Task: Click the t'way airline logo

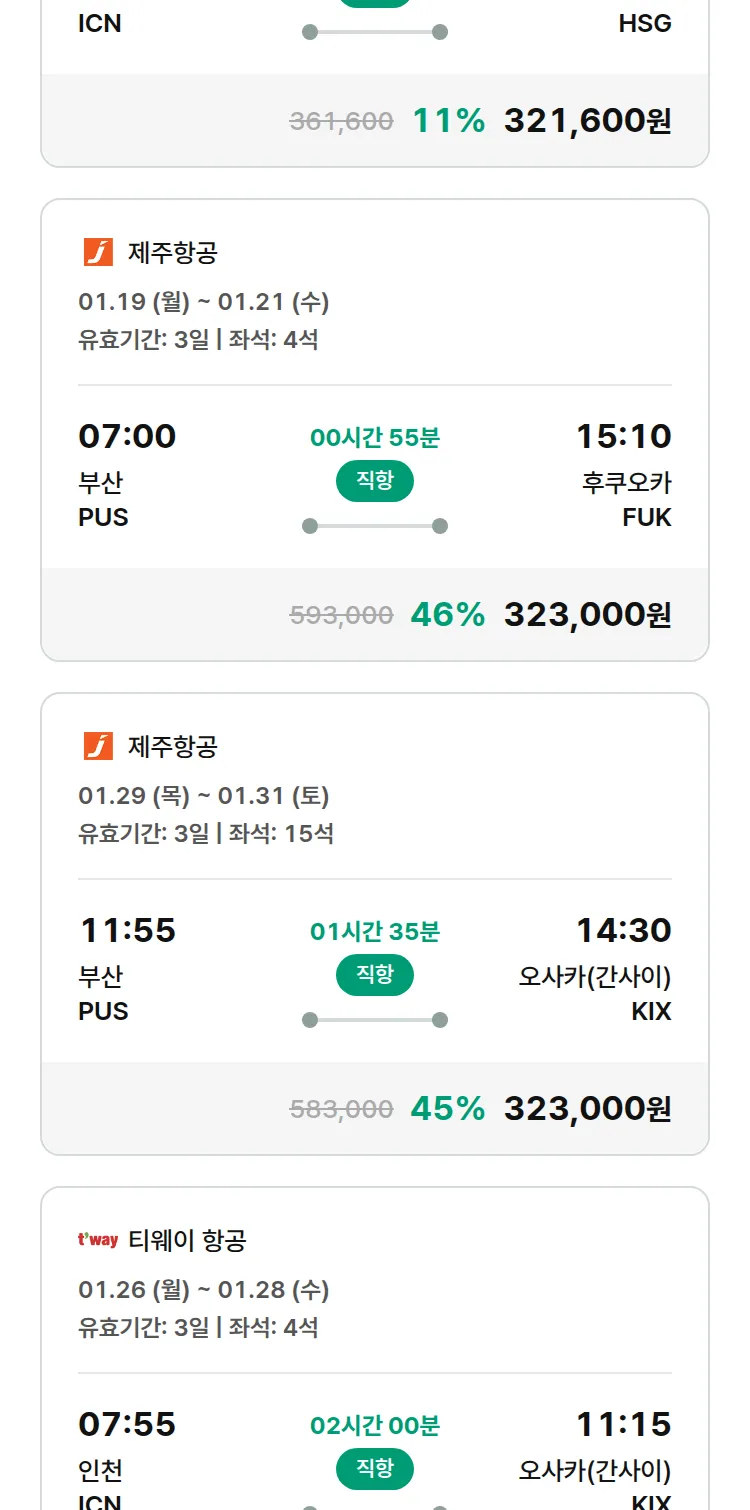Action: [x=98, y=1240]
